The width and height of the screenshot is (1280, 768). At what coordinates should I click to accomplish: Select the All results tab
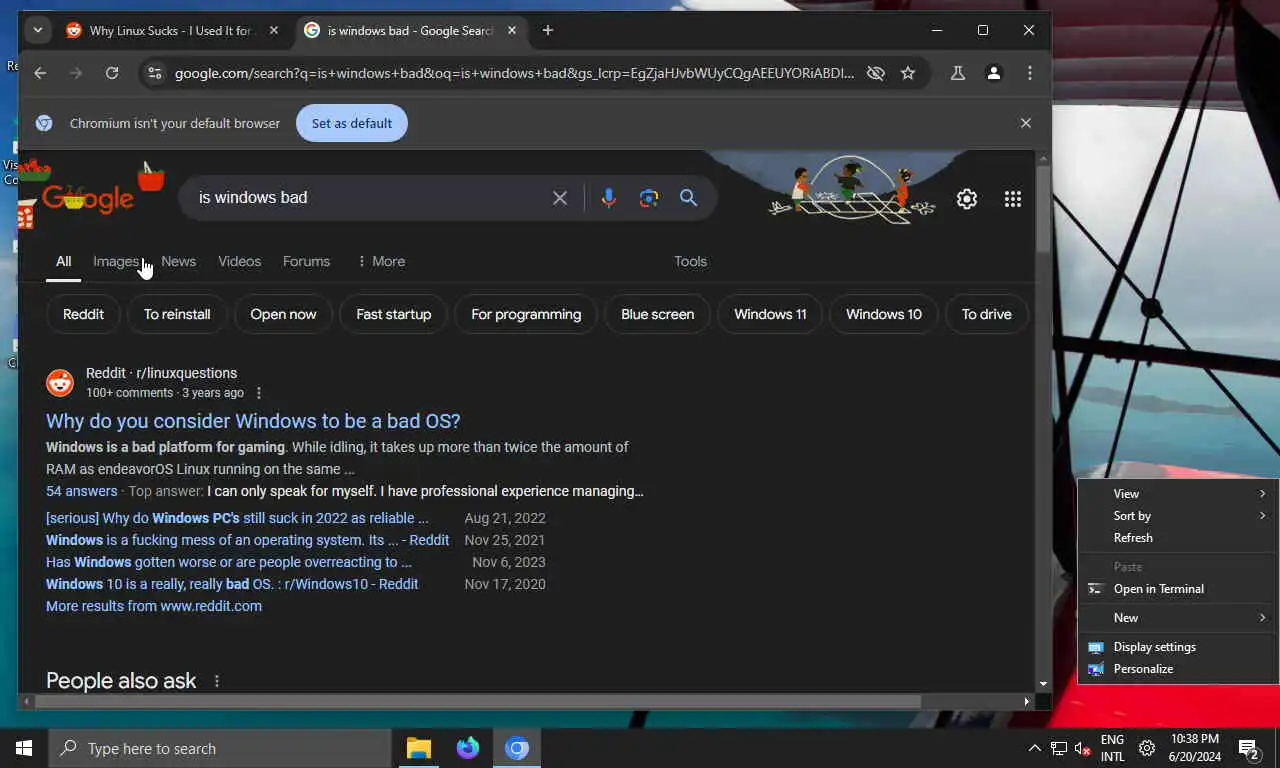(x=63, y=261)
